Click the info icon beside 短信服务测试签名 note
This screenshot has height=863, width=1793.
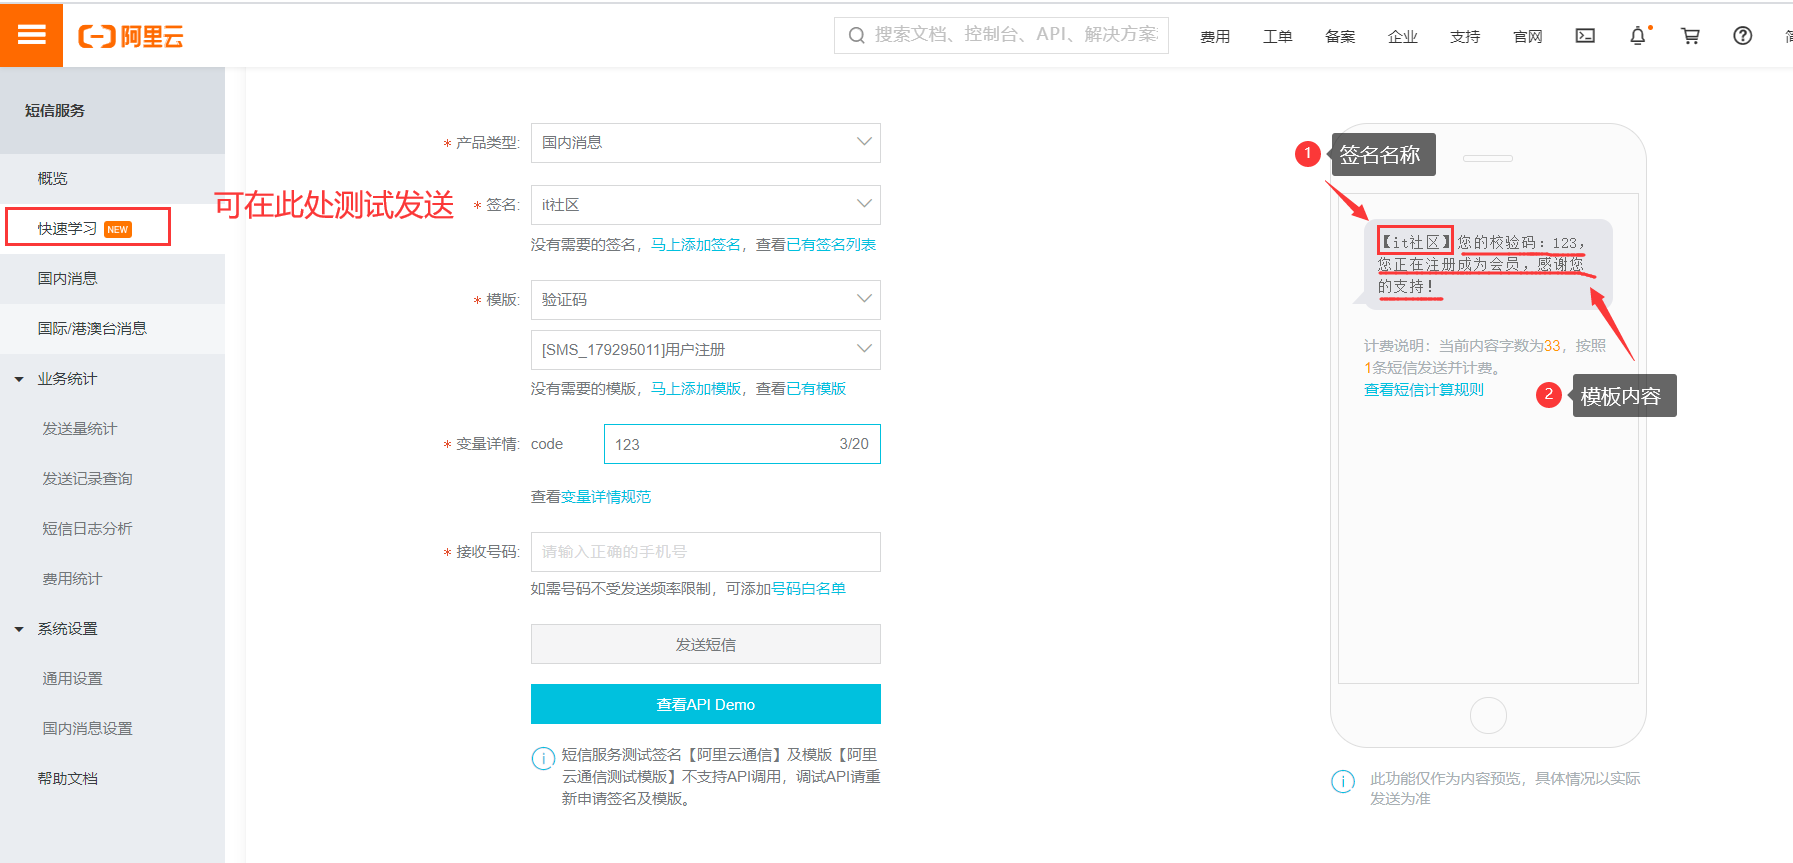(543, 758)
